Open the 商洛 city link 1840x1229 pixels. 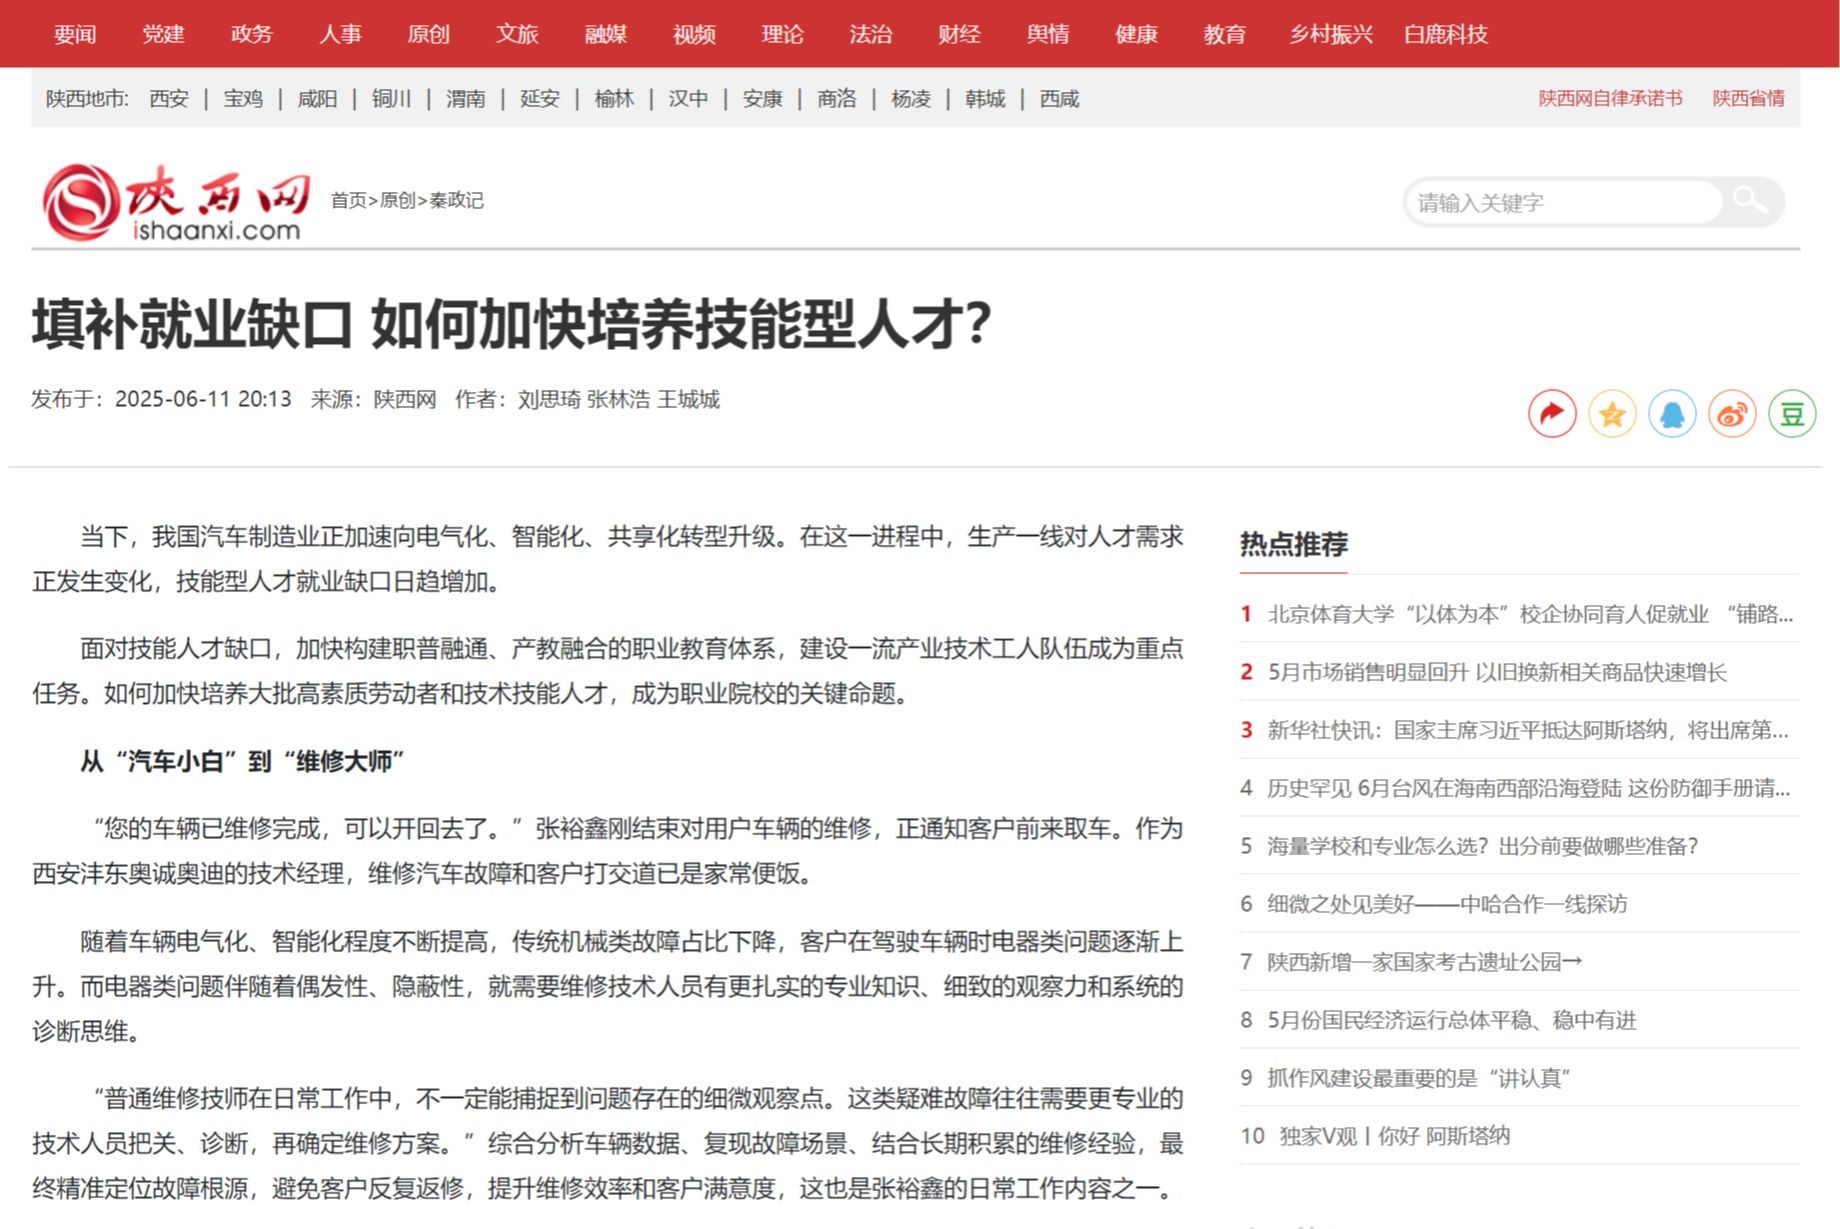click(836, 98)
